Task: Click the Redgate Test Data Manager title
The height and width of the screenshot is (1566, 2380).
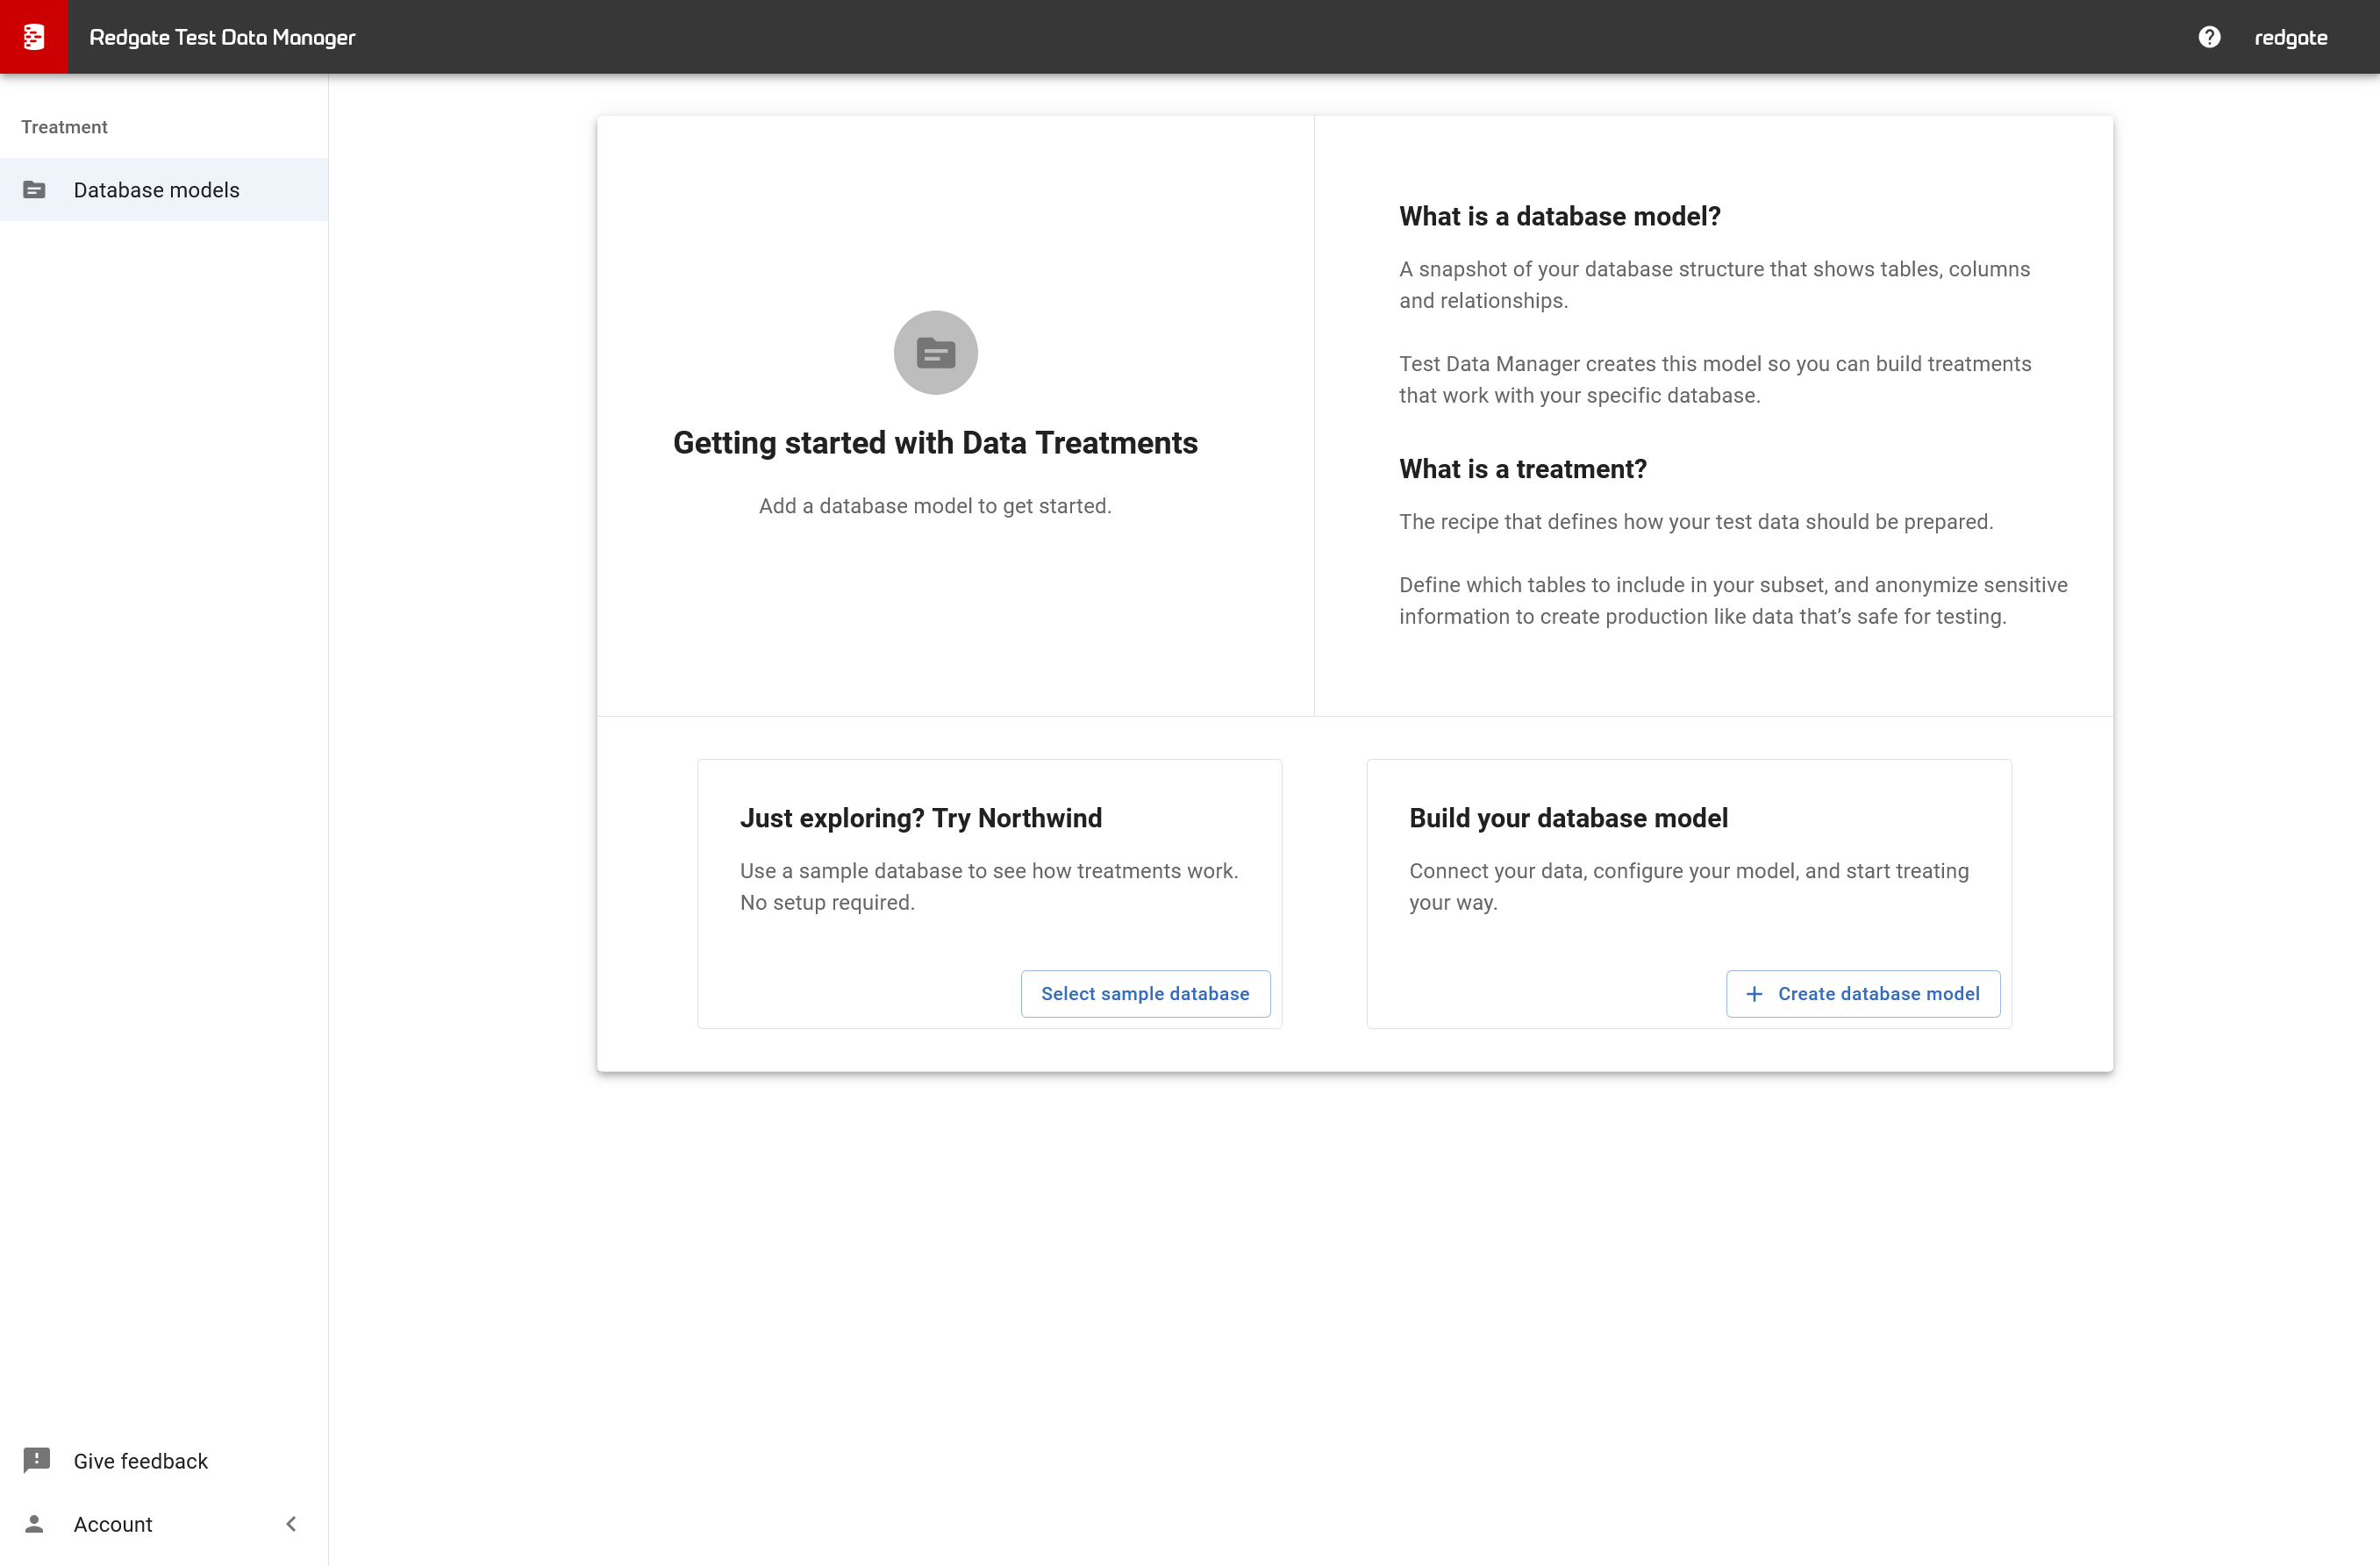Action: tap(222, 36)
